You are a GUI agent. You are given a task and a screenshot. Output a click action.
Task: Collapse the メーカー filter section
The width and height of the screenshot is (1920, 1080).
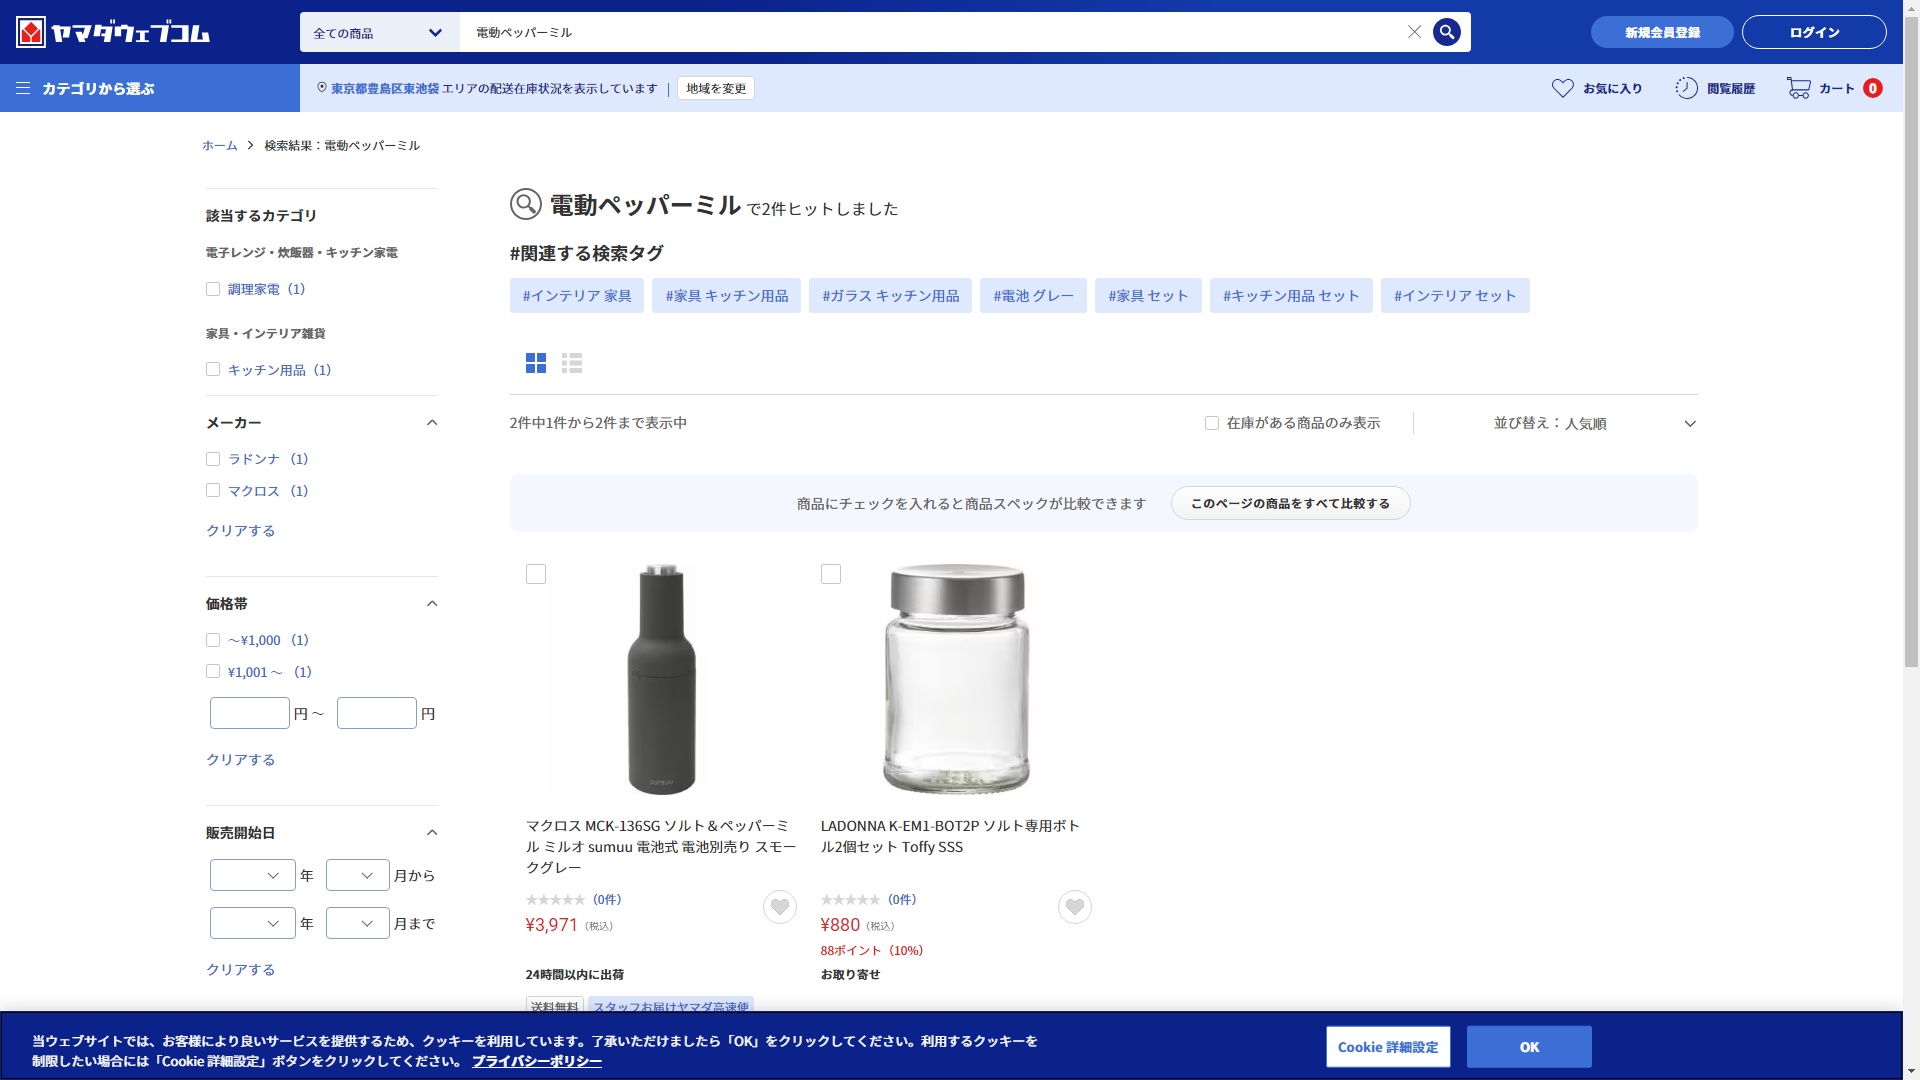click(x=432, y=423)
